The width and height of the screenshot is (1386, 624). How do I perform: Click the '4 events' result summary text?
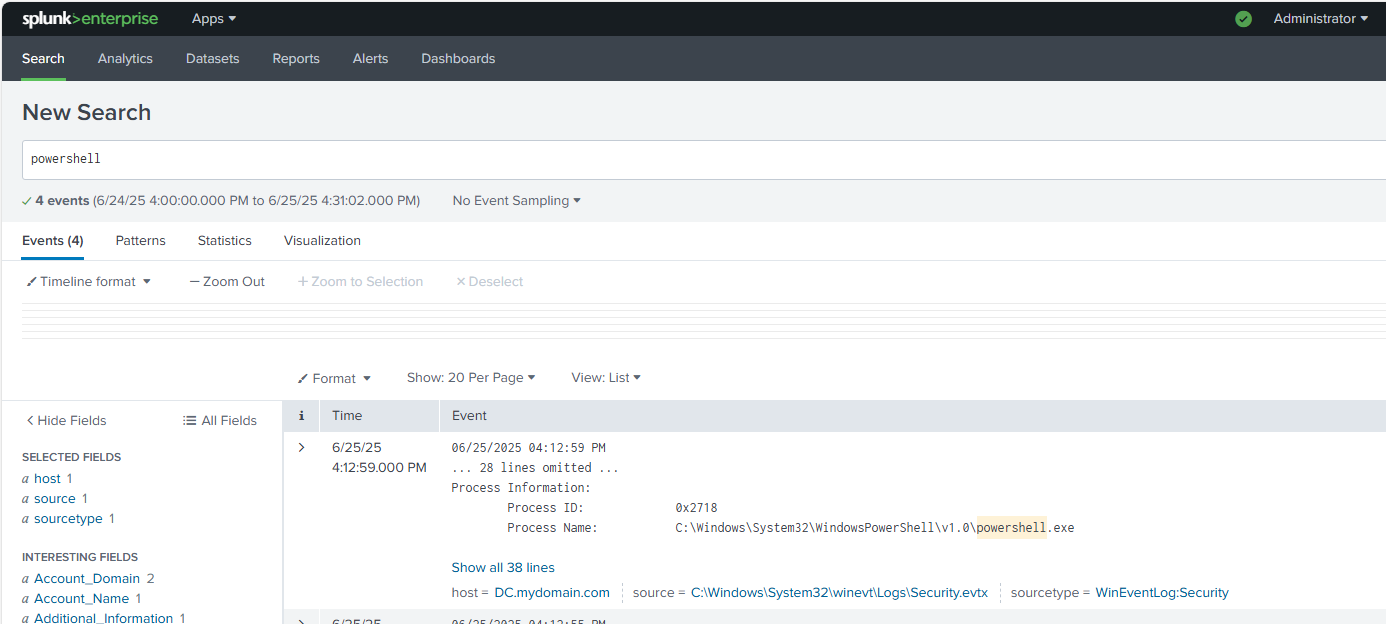click(x=62, y=201)
